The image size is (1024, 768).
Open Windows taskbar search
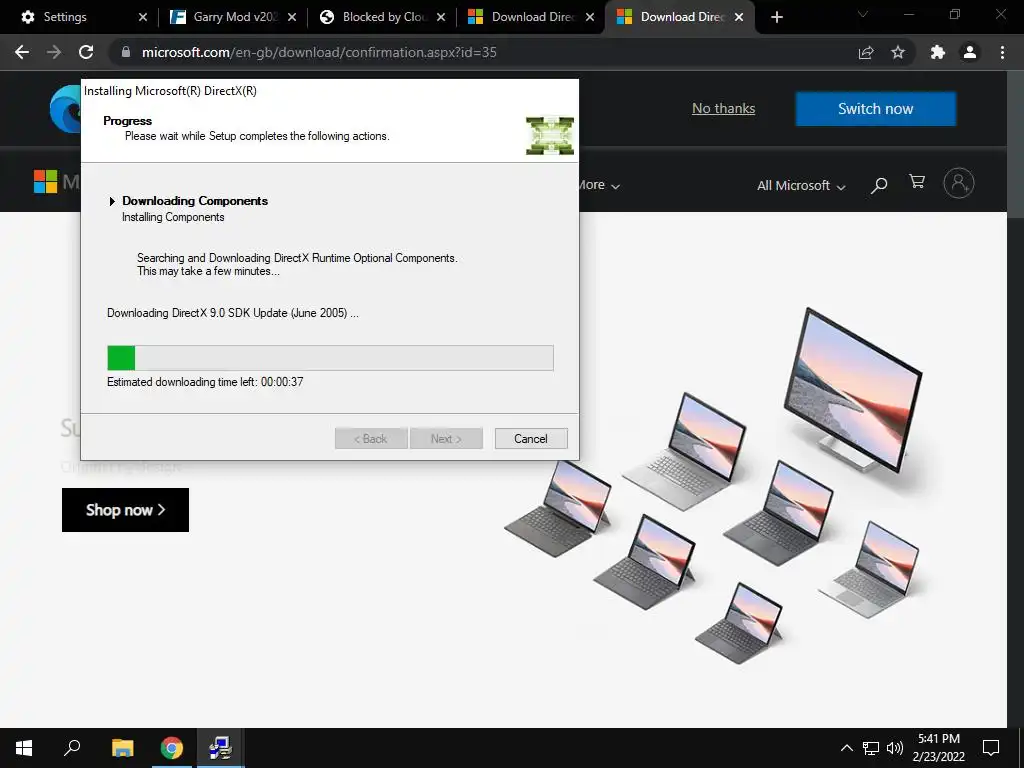tap(72, 748)
